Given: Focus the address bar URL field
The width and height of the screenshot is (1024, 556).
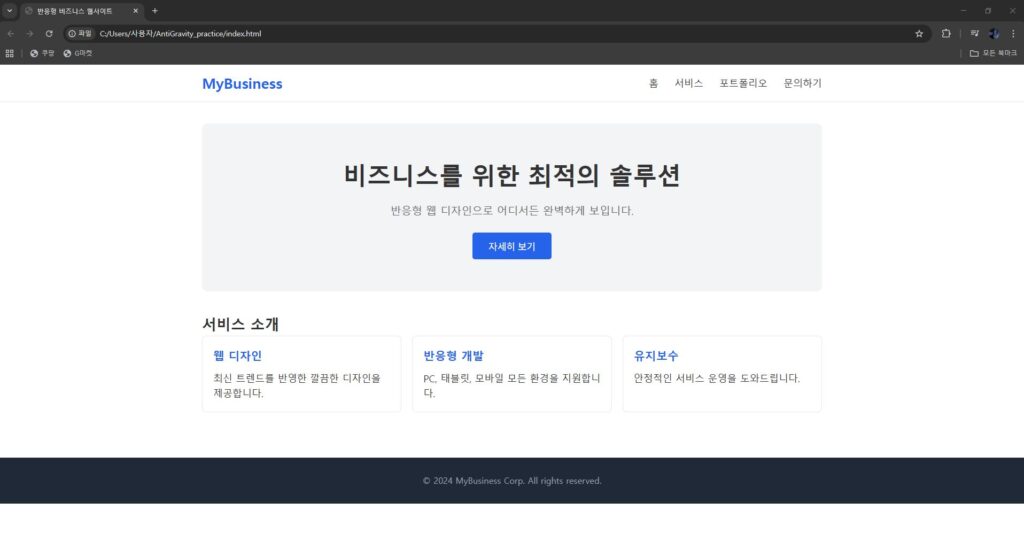Looking at the screenshot, I should pyautogui.click(x=496, y=33).
